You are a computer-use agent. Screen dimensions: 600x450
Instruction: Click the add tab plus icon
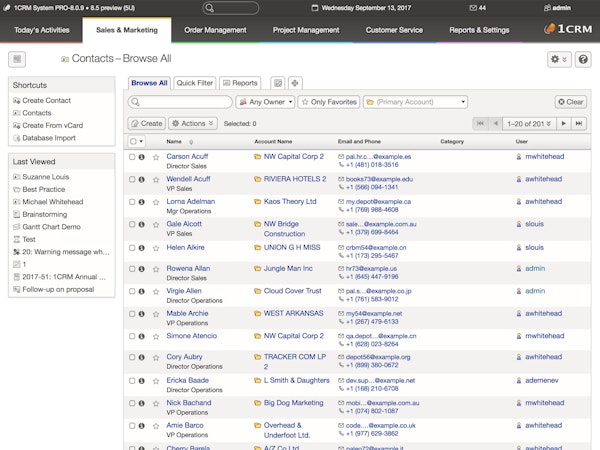point(295,83)
